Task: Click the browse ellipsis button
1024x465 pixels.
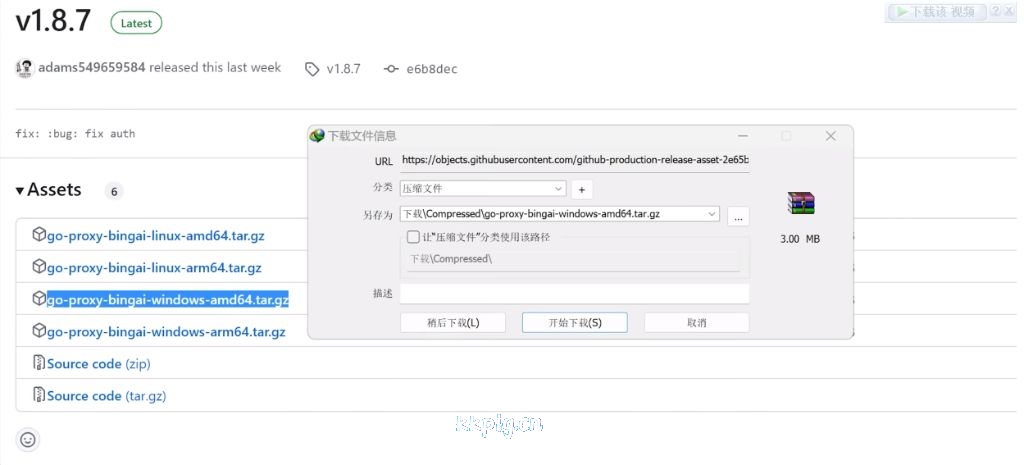Action: pyautogui.click(x=738, y=217)
